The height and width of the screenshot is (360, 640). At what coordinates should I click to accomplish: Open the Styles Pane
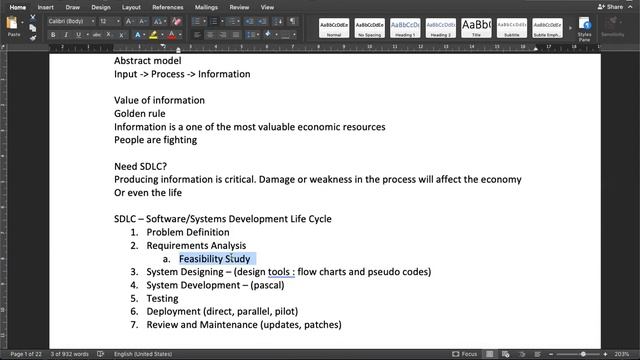click(584, 29)
